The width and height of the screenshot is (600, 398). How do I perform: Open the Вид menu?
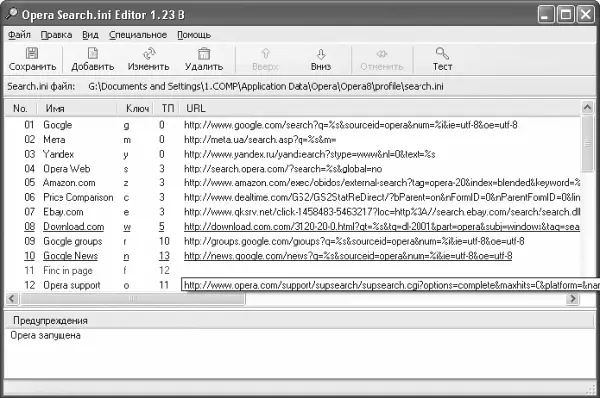[x=90, y=35]
